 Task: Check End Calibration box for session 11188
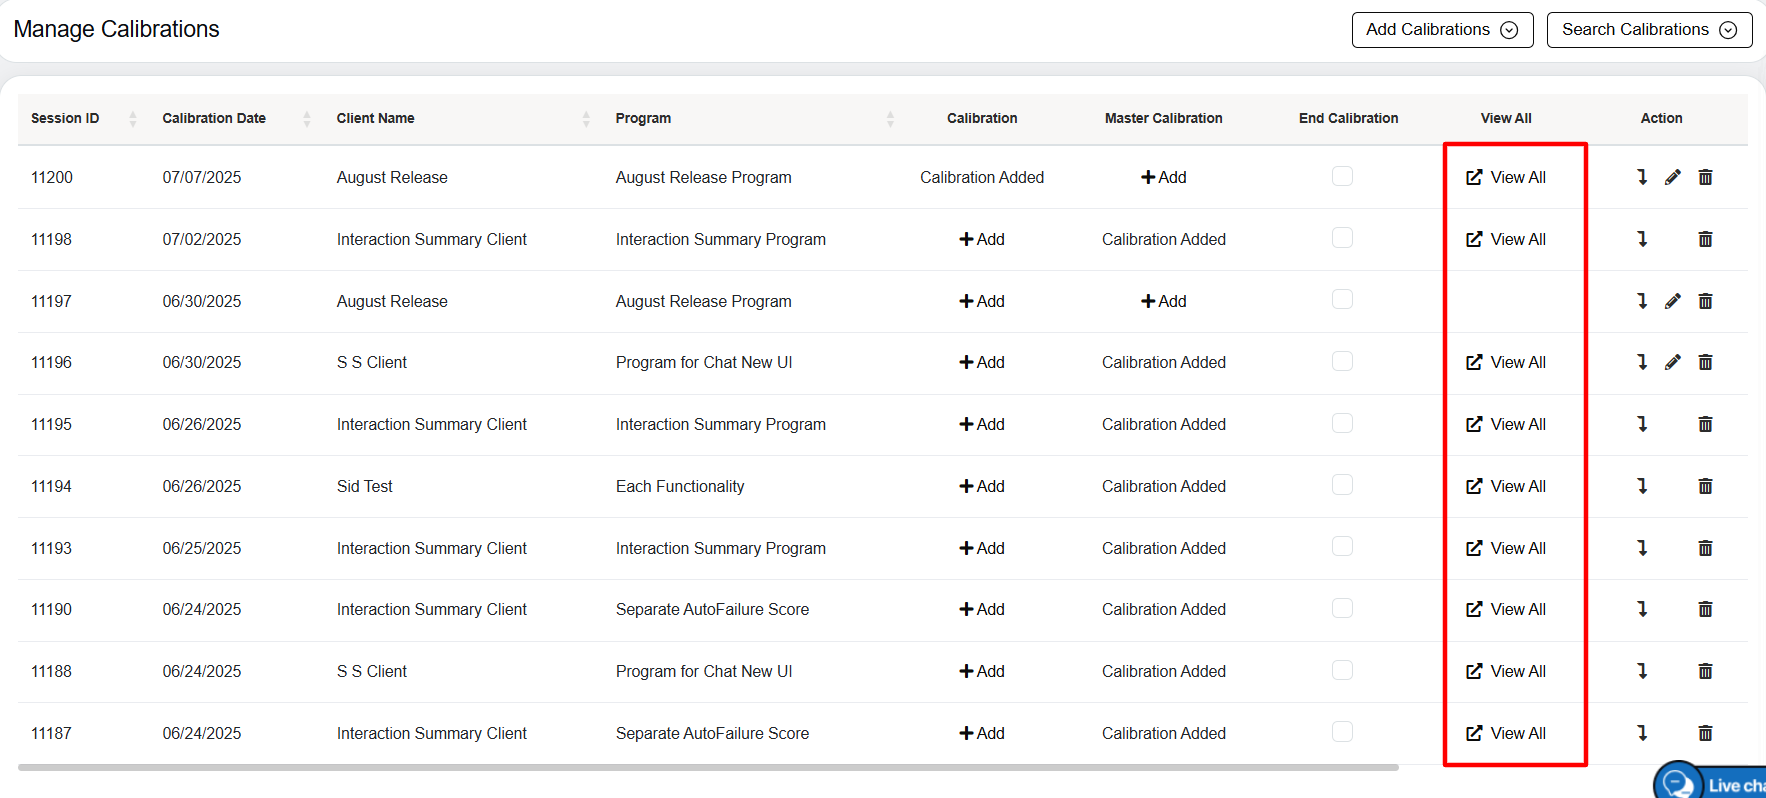1342,670
